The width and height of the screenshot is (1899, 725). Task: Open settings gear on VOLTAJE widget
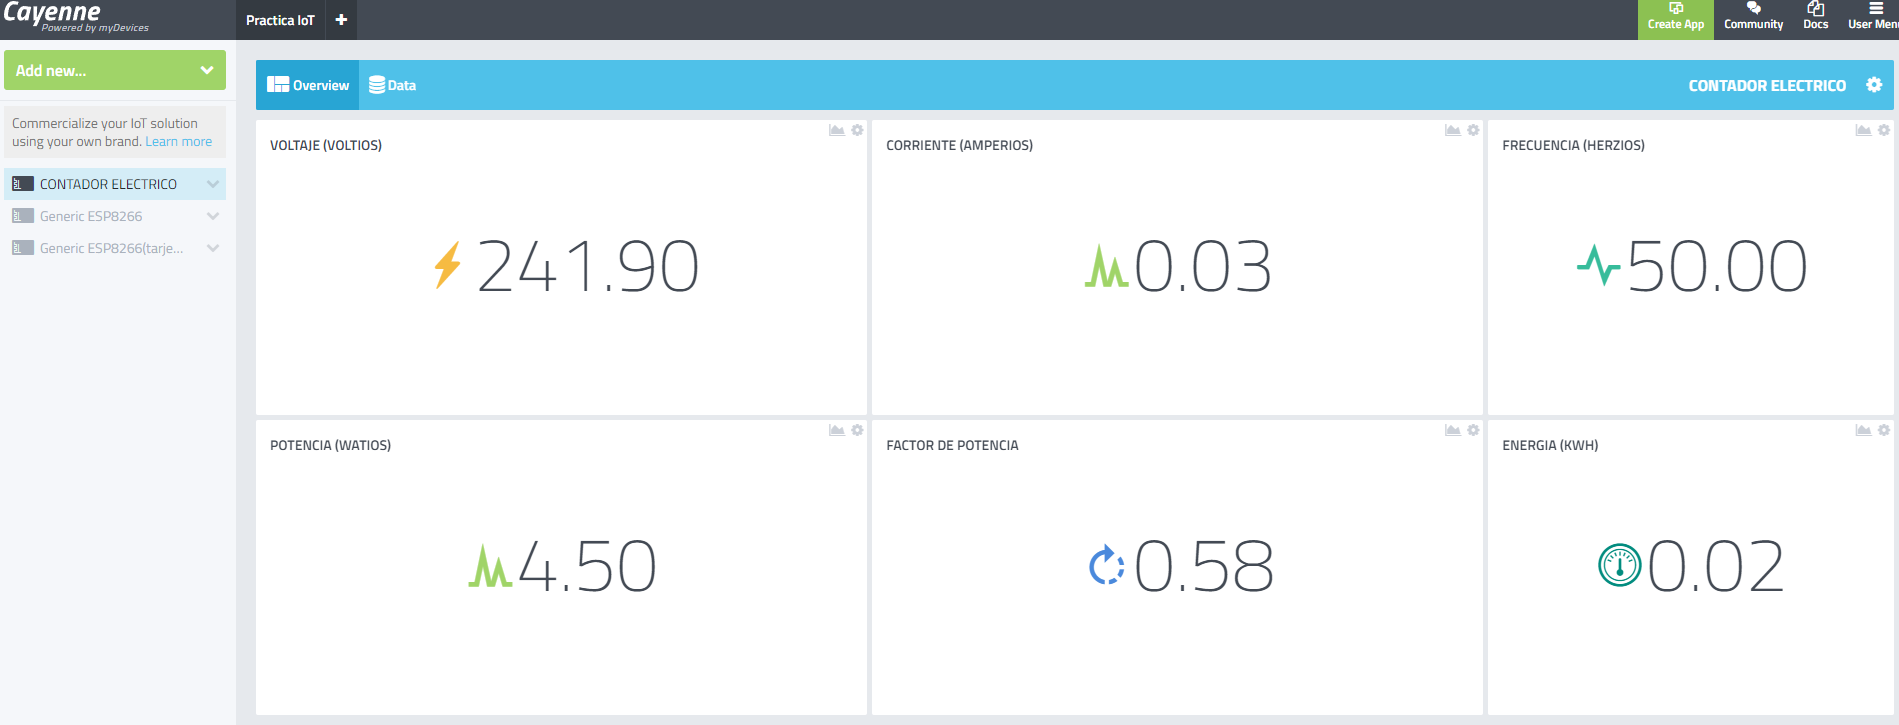coord(857,131)
